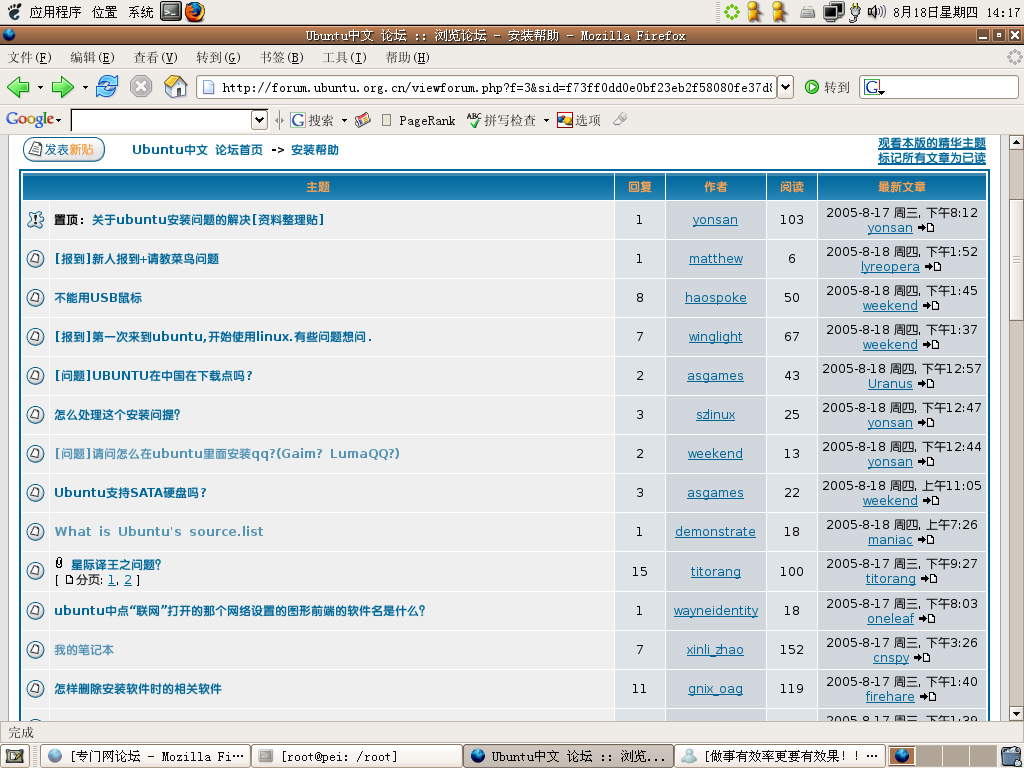Screen dimensions: 1024x768
Task: Open the dropdown arrow beside 拼写检查
Action: coord(547,121)
